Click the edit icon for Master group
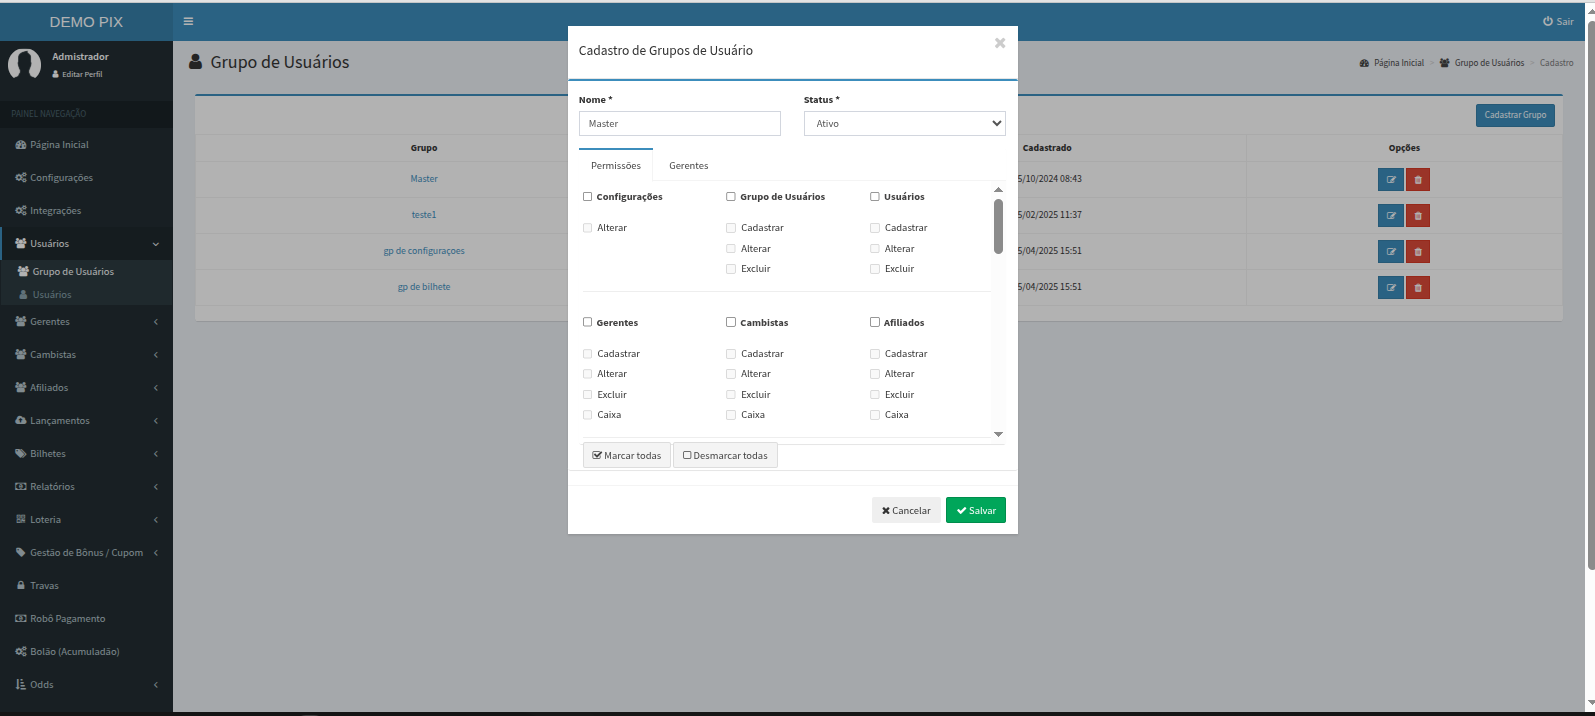Screen dimensions: 1595x716 point(1390,180)
